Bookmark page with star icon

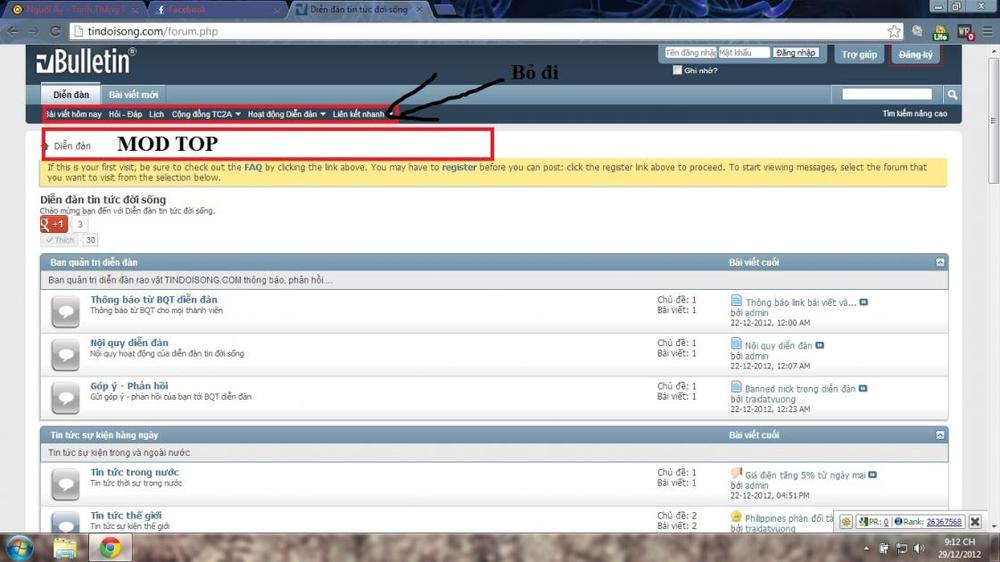894,31
